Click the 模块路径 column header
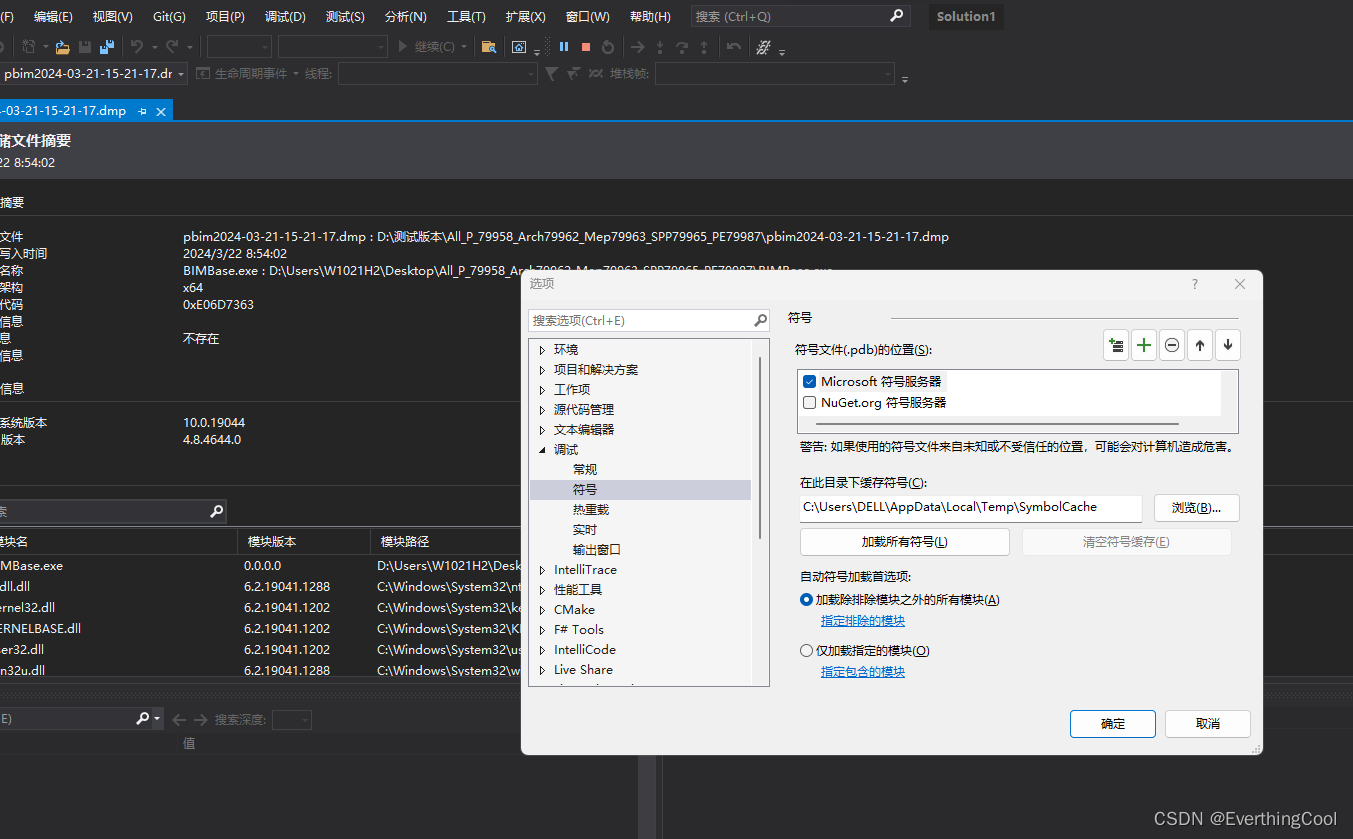Viewport: 1353px width, 839px height. tap(405, 542)
